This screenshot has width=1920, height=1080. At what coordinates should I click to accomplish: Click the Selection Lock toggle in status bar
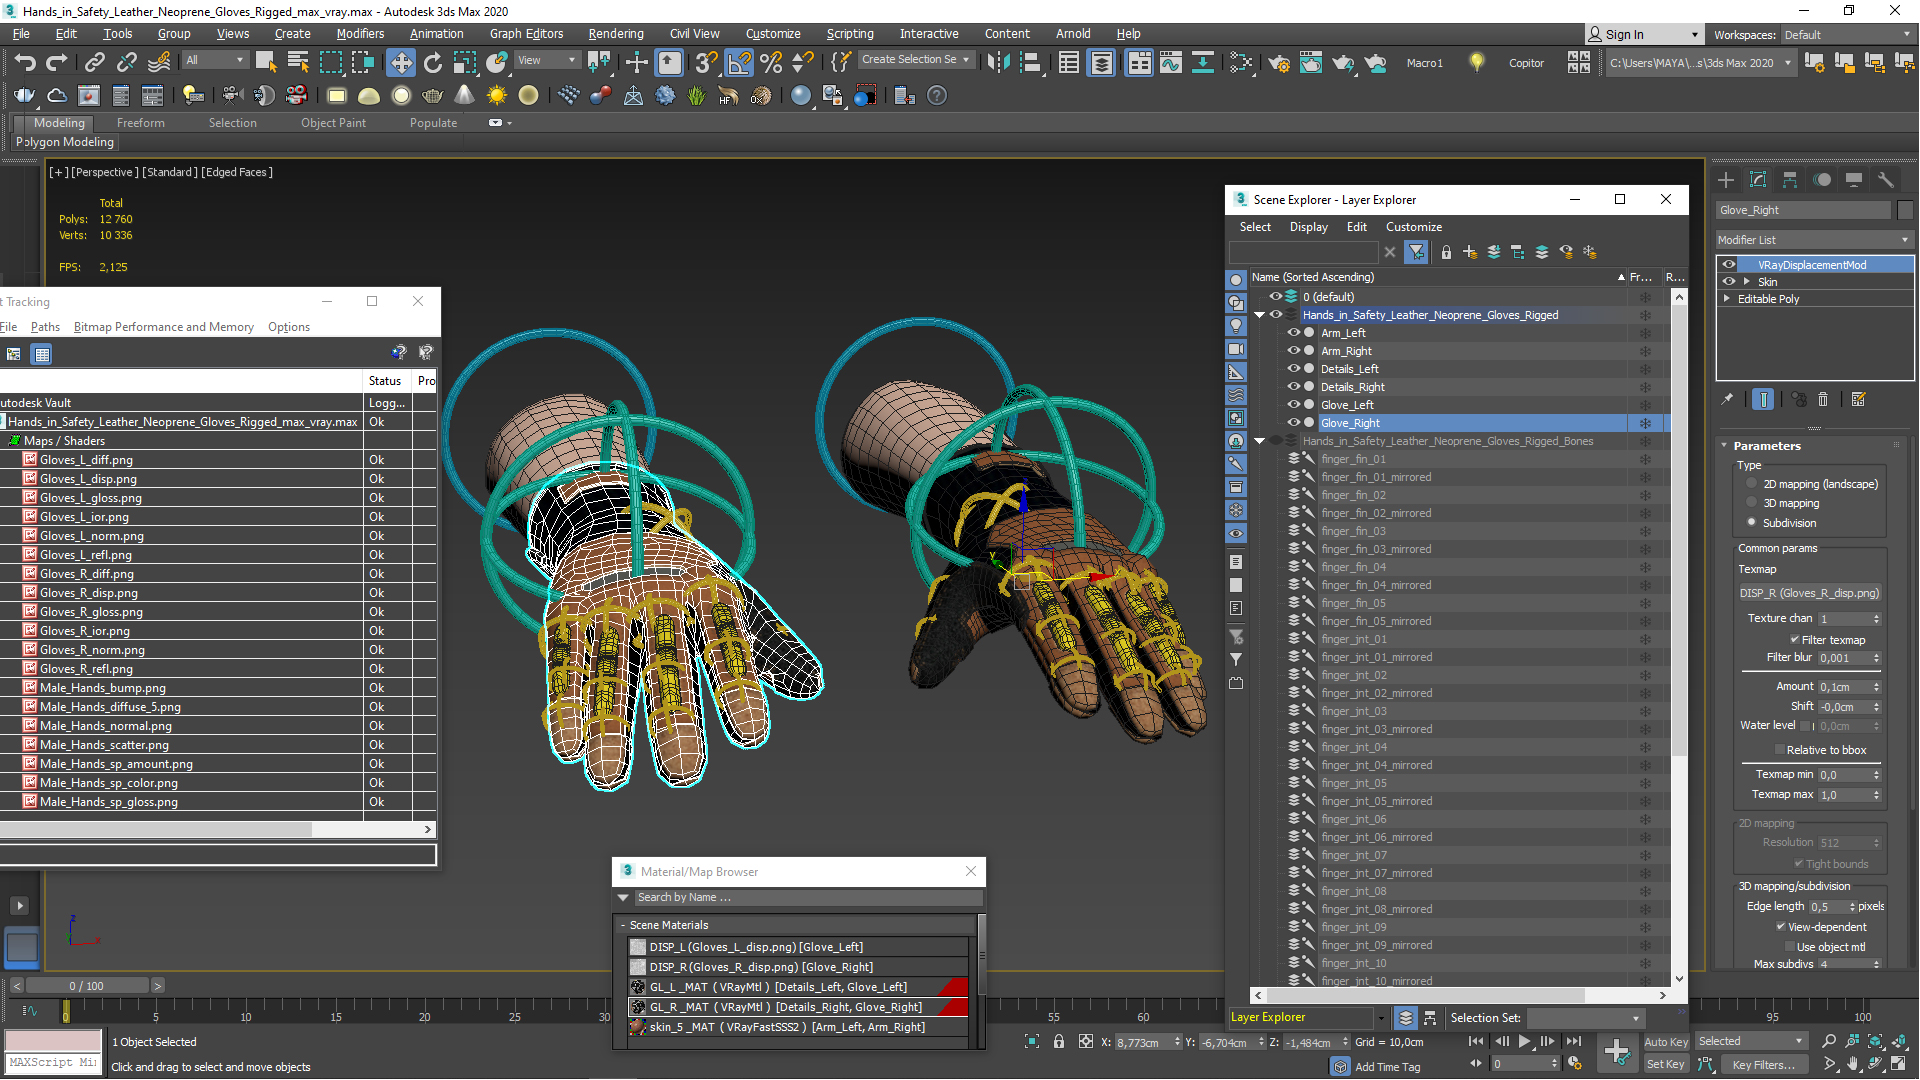click(x=1059, y=1042)
